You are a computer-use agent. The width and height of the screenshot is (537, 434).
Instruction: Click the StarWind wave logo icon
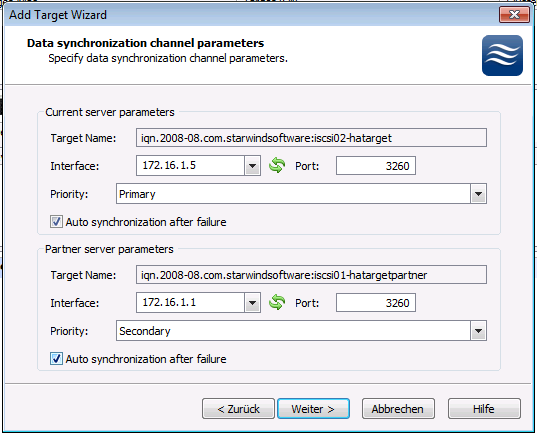click(502, 55)
